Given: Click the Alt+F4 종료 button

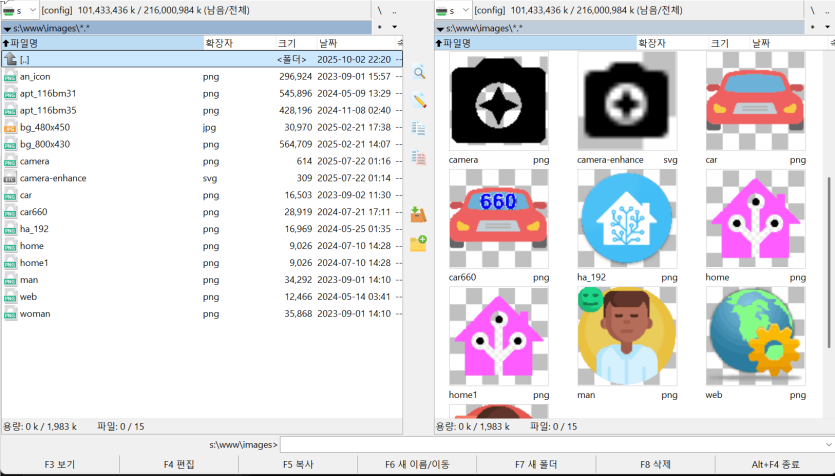Looking at the screenshot, I should tap(775, 464).
